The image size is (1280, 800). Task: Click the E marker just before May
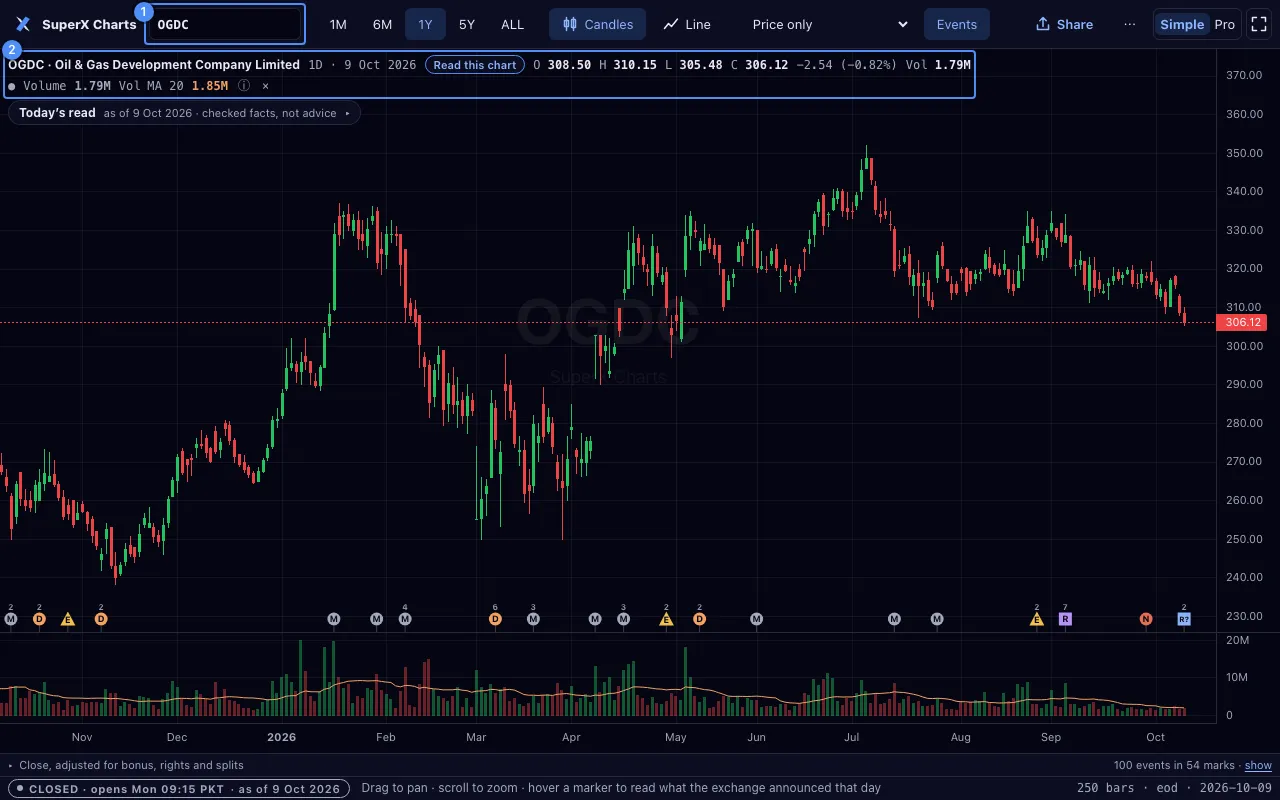point(666,619)
